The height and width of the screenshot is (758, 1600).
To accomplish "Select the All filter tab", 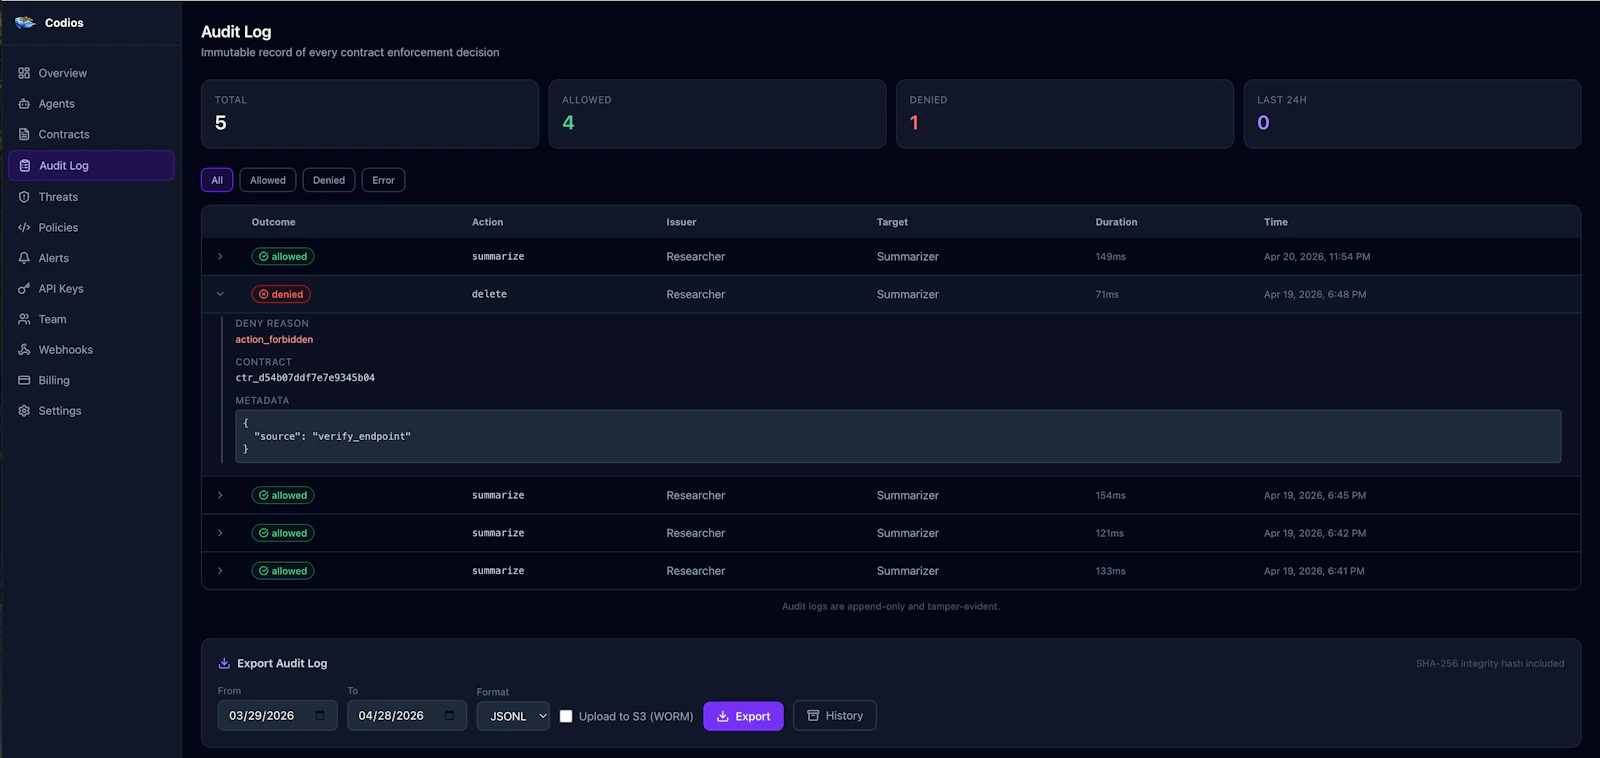I will [217, 180].
